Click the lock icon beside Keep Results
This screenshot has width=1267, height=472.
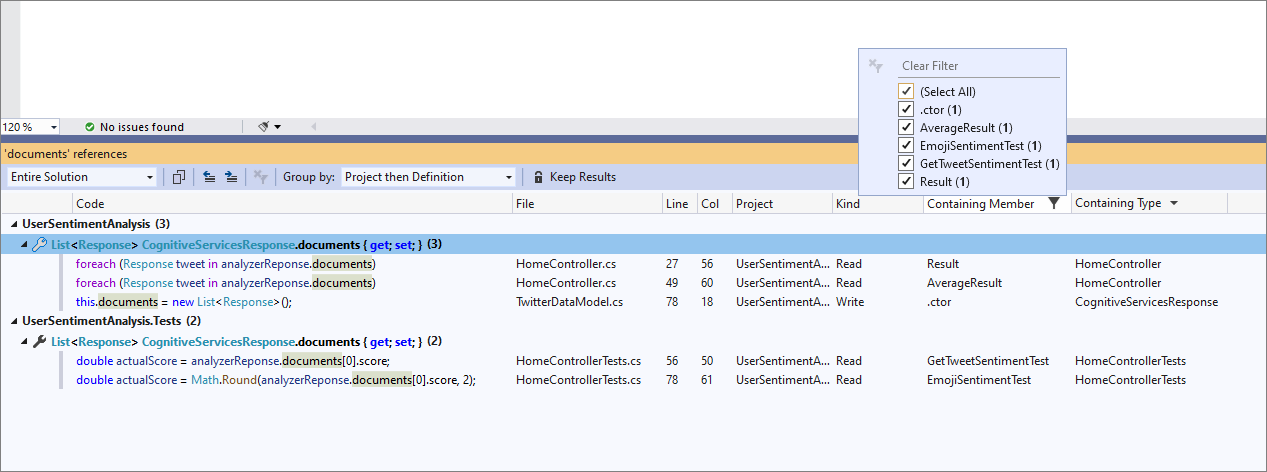click(538, 177)
